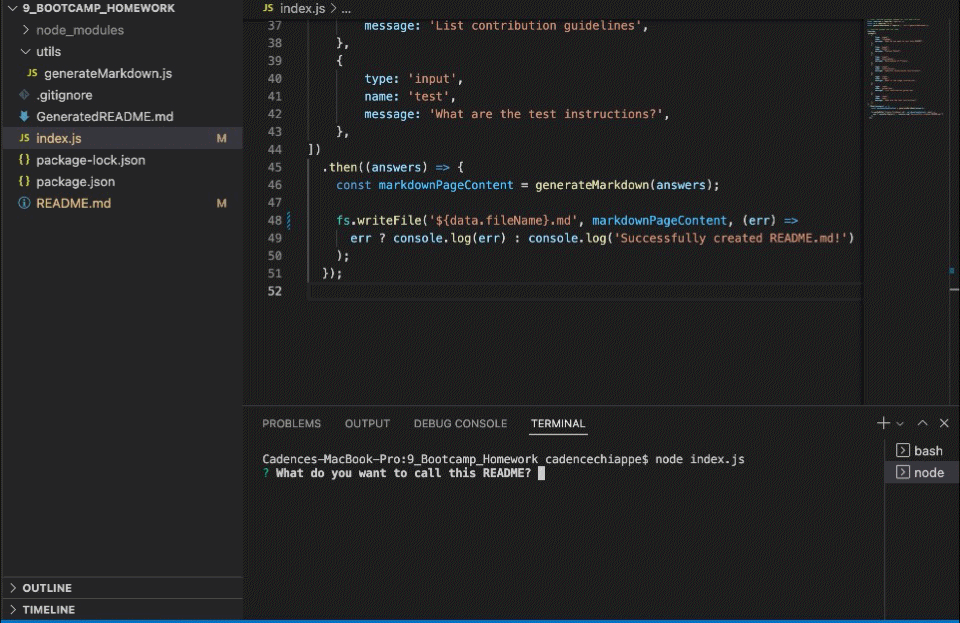Select index.js in the explorer
Image resolution: width=960 pixels, height=623 pixels.
(x=122, y=138)
